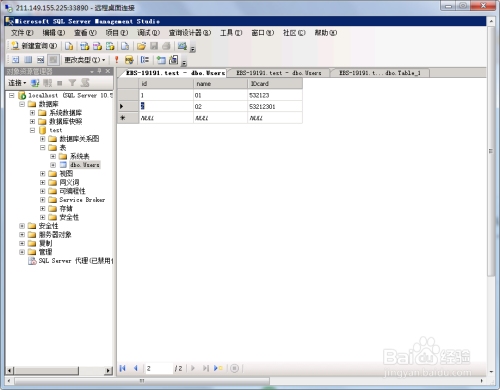
Task: Toggle the Show SQL Pane icon
Action: pos(40,60)
